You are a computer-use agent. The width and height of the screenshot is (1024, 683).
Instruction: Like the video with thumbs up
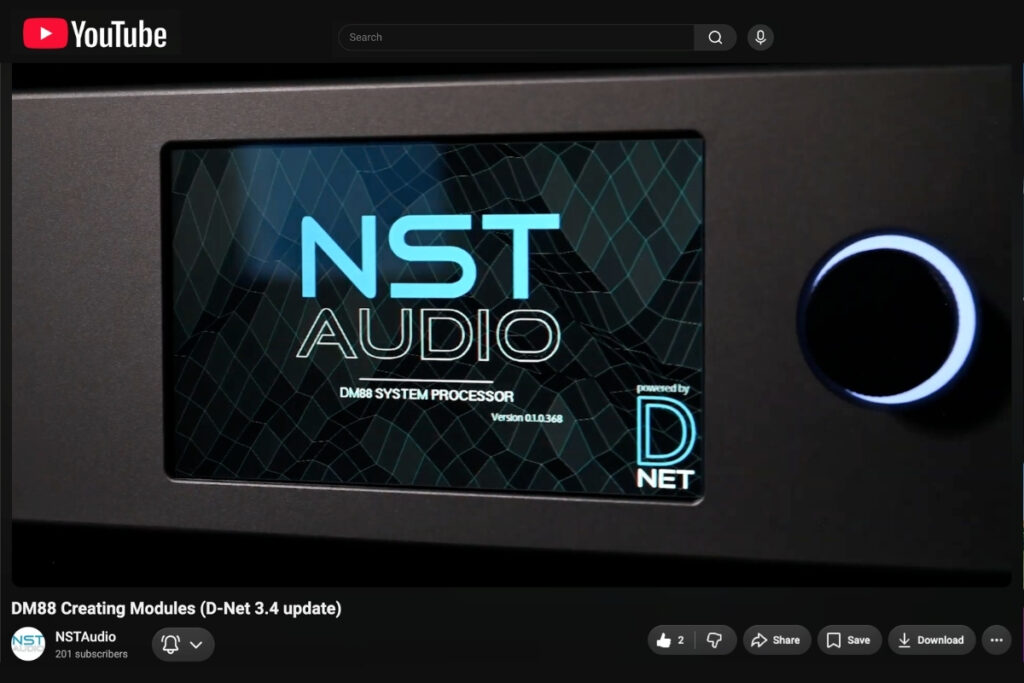click(671, 640)
